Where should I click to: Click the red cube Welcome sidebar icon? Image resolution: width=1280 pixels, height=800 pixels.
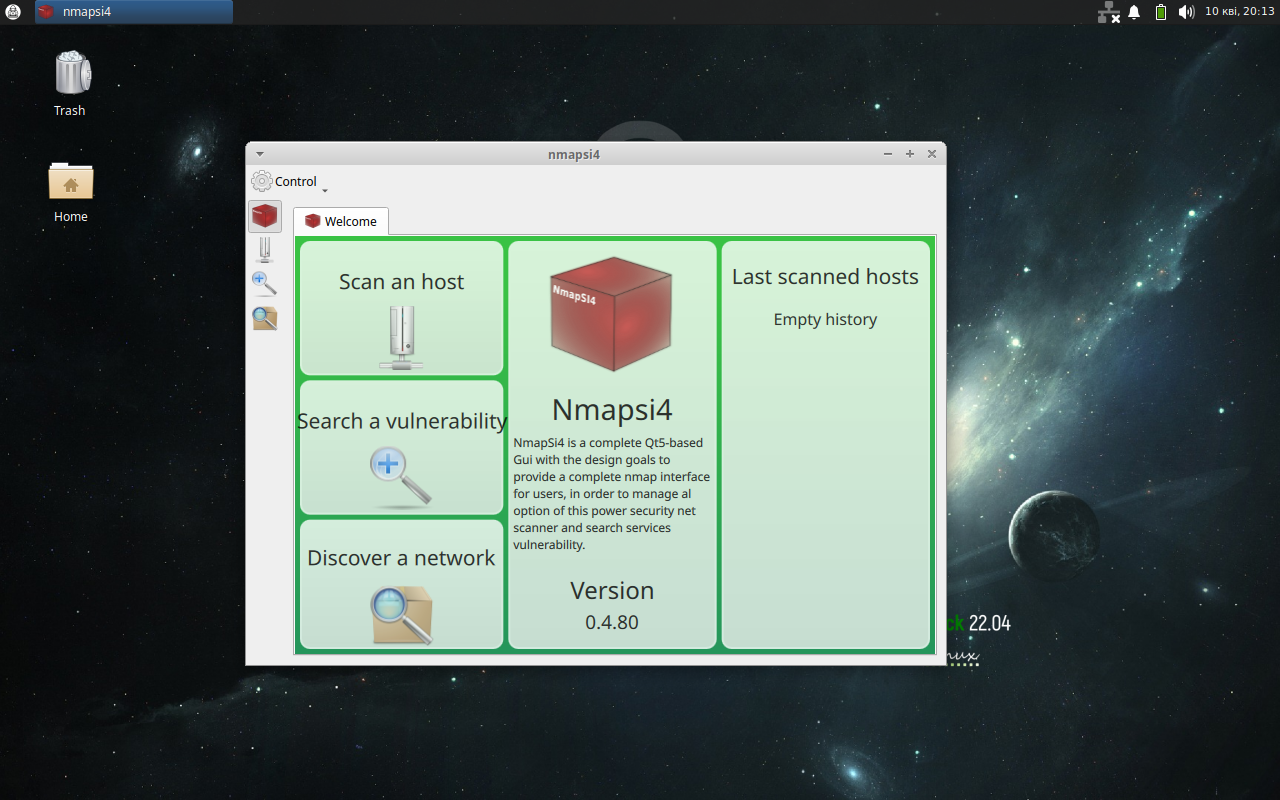pyautogui.click(x=265, y=216)
